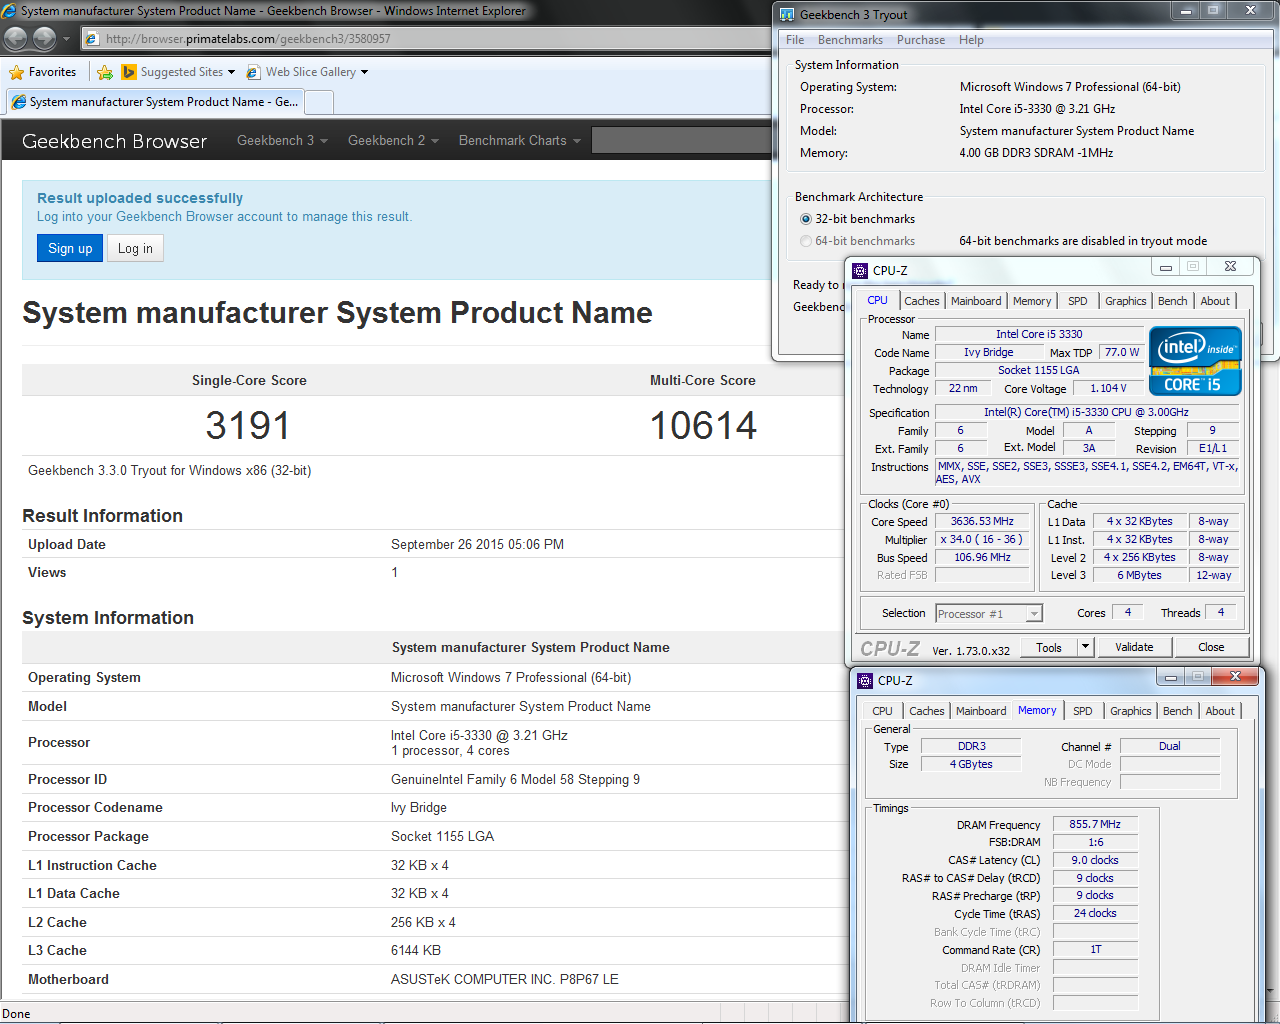The image size is (1280, 1024).
Task: Click the Upload Date September 26 2015 value
Action: pyautogui.click(x=477, y=545)
